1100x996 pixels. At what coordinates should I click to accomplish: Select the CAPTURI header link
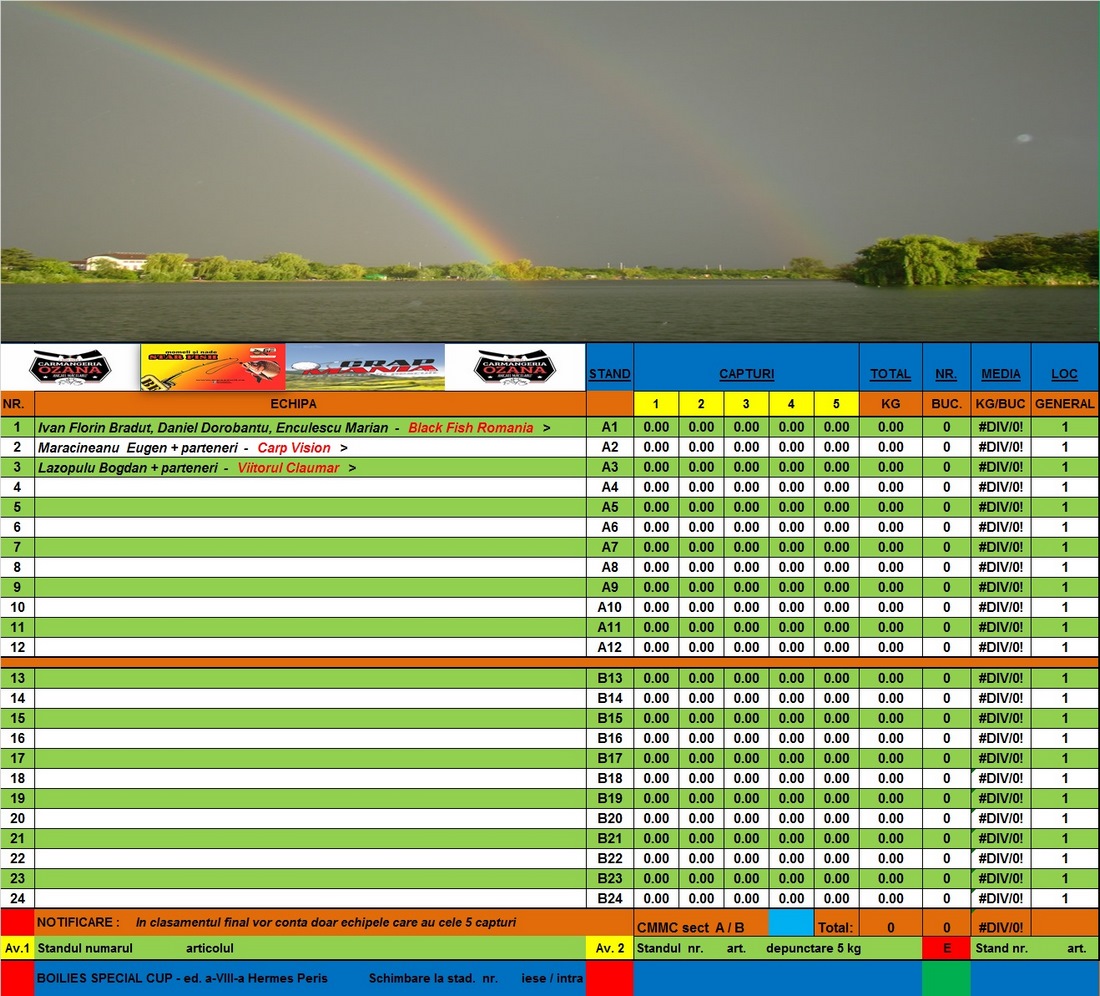click(746, 374)
